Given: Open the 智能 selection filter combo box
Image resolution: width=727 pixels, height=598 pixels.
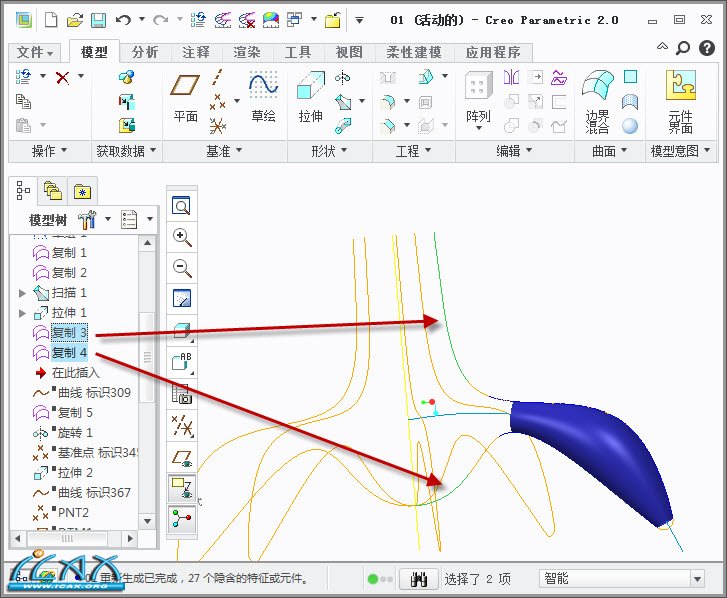Looking at the screenshot, I should coord(621,579).
